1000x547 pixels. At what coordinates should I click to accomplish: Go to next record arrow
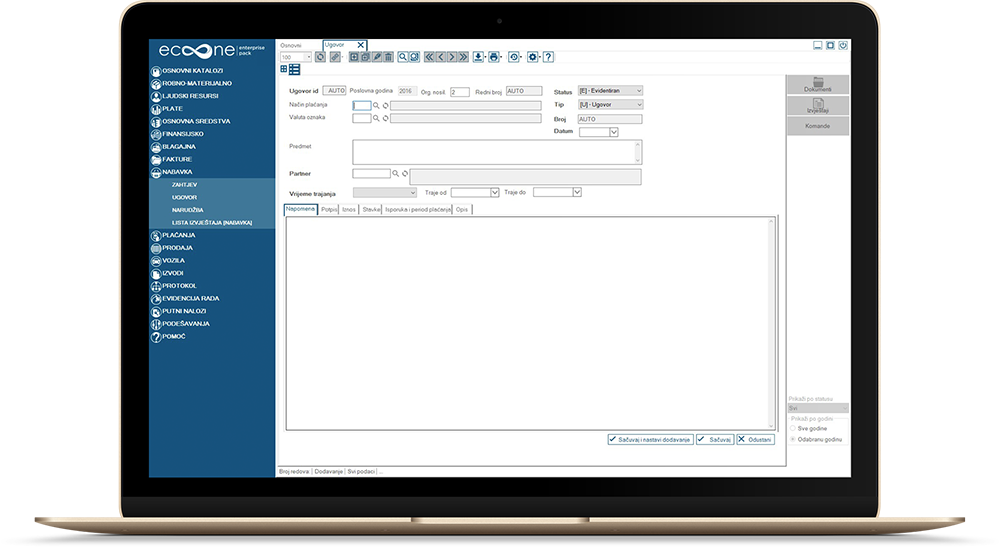click(452, 57)
